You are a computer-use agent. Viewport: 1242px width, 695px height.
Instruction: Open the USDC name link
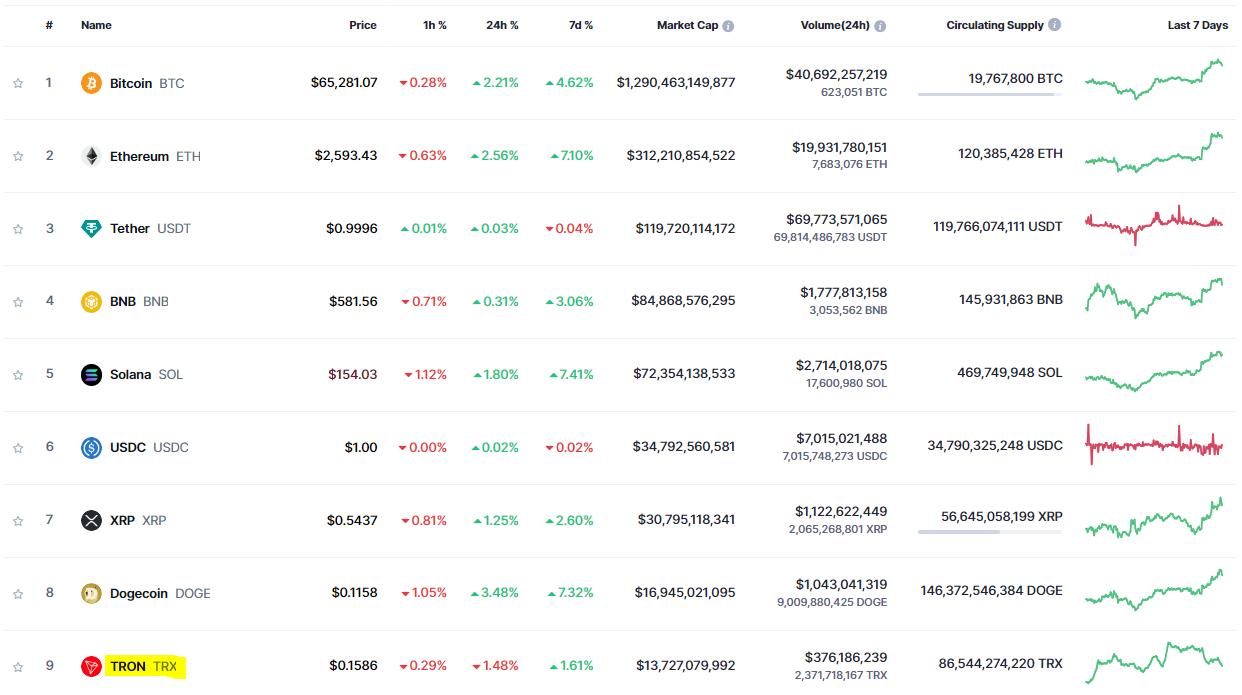tap(129, 447)
